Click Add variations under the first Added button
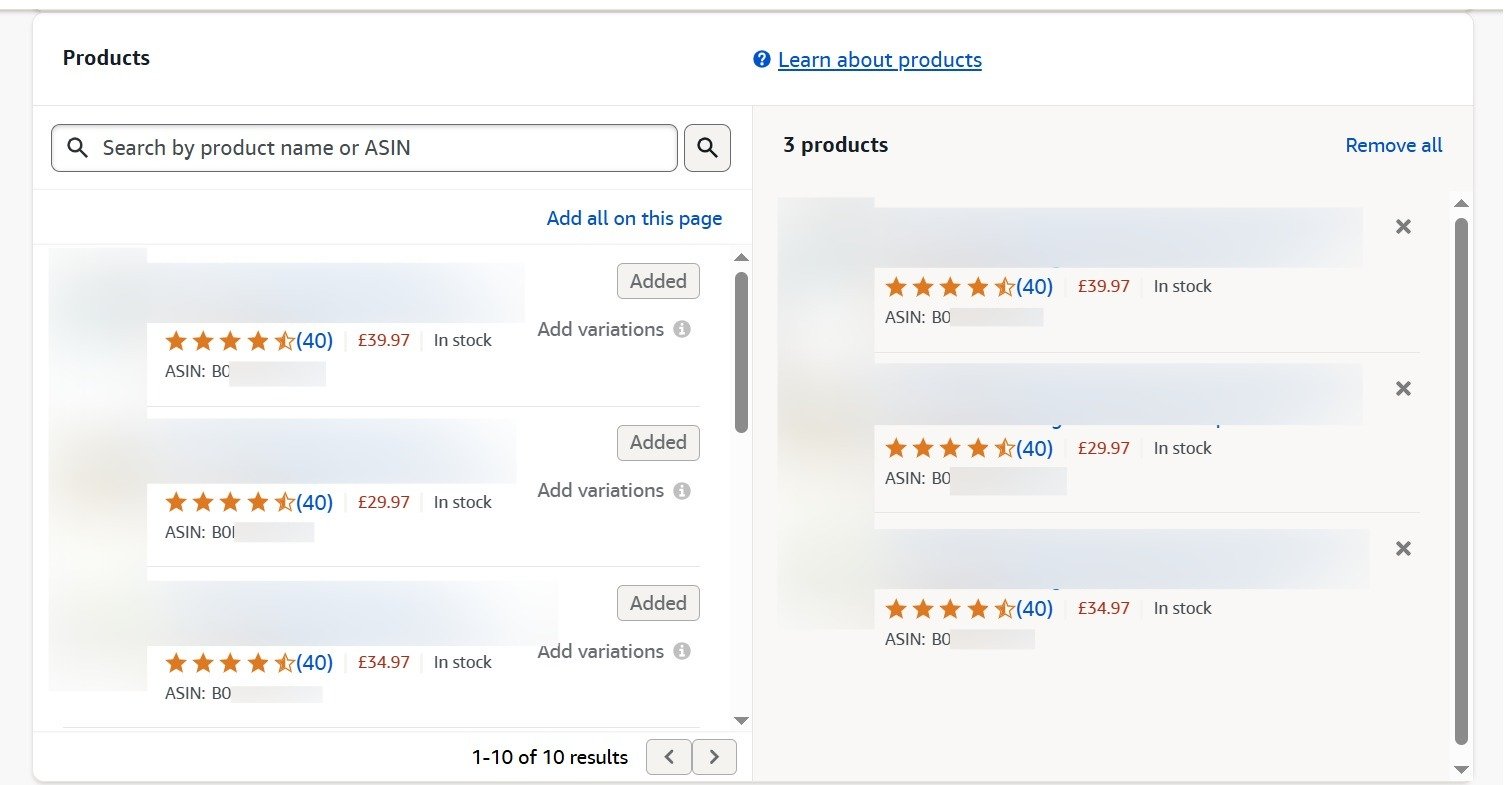The width and height of the screenshot is (1505, 785). click(x=601, y=328)
